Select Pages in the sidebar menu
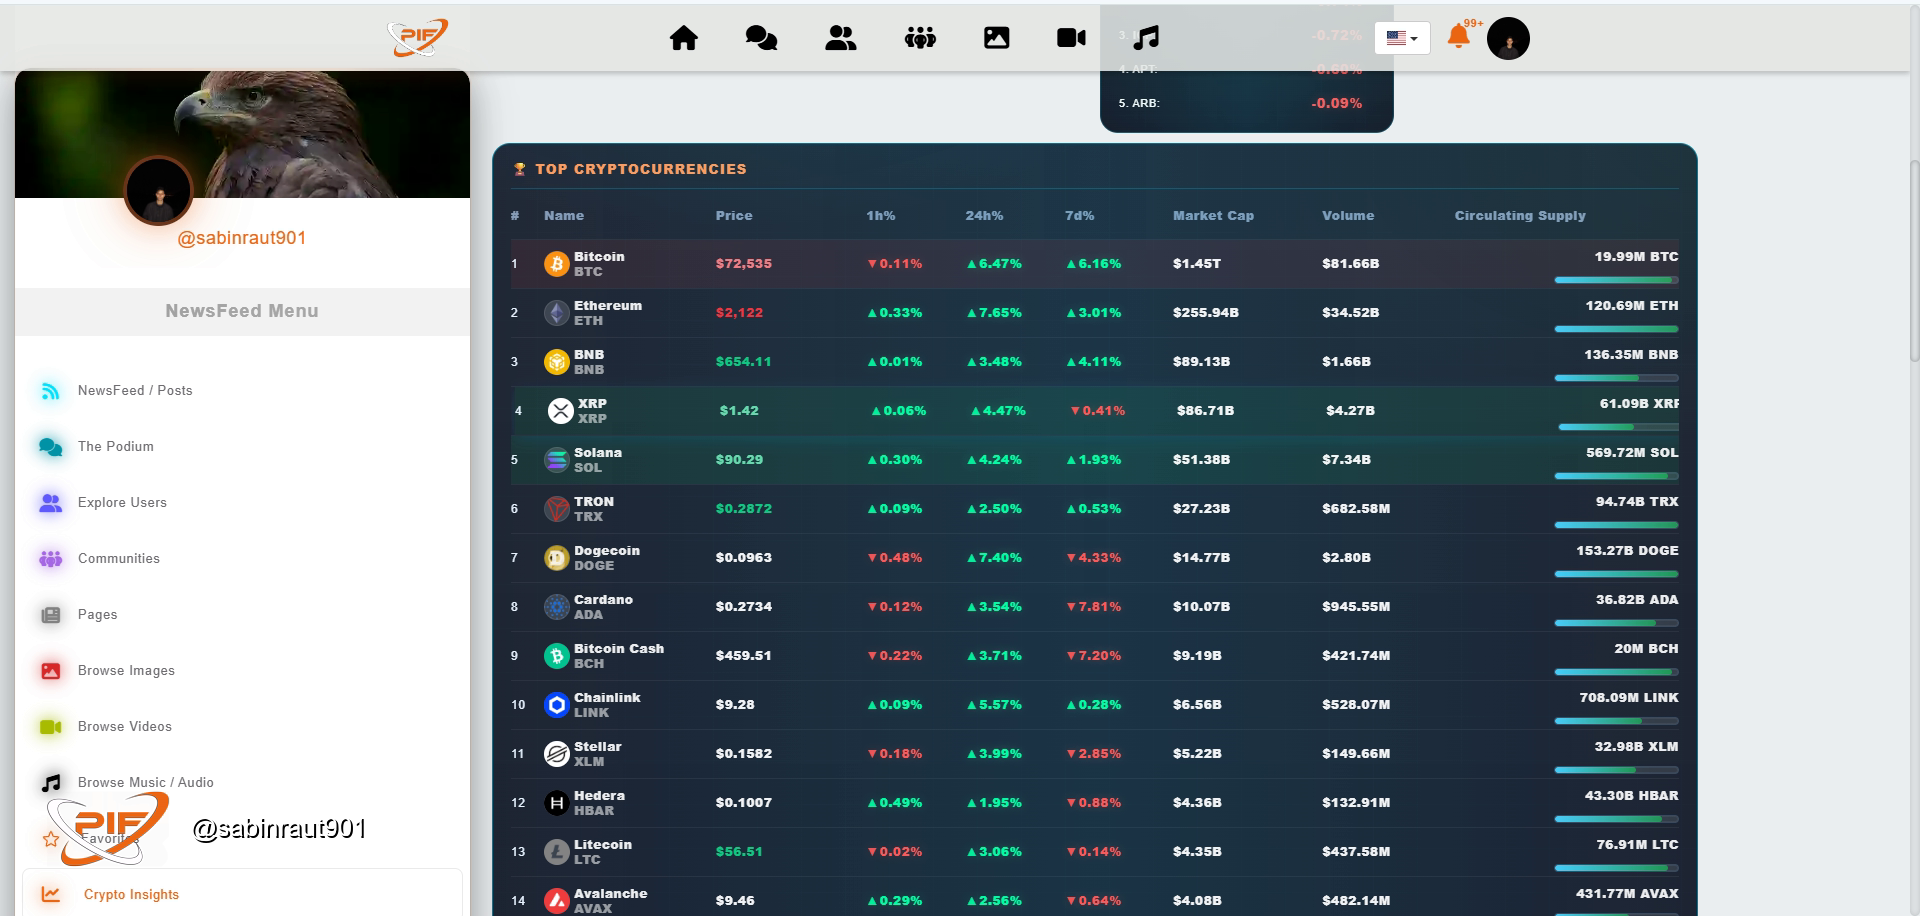The height and width of the screenshot is (916, 1920). point(97,614)
